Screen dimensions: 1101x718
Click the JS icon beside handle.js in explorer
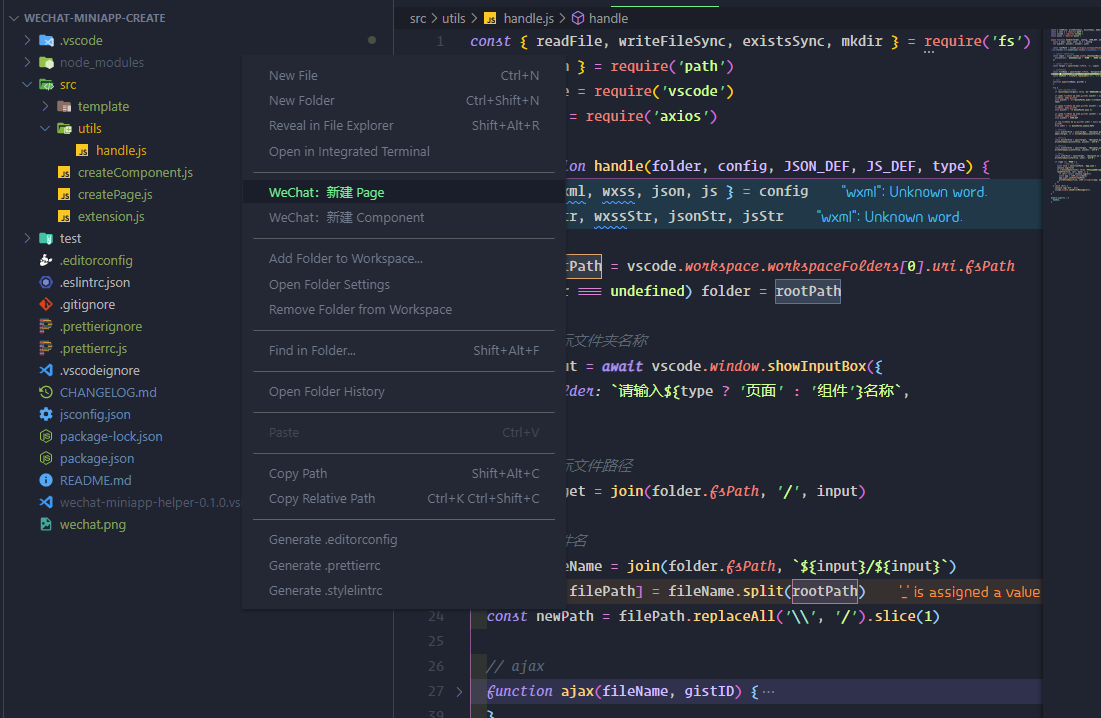pos(82,151)
